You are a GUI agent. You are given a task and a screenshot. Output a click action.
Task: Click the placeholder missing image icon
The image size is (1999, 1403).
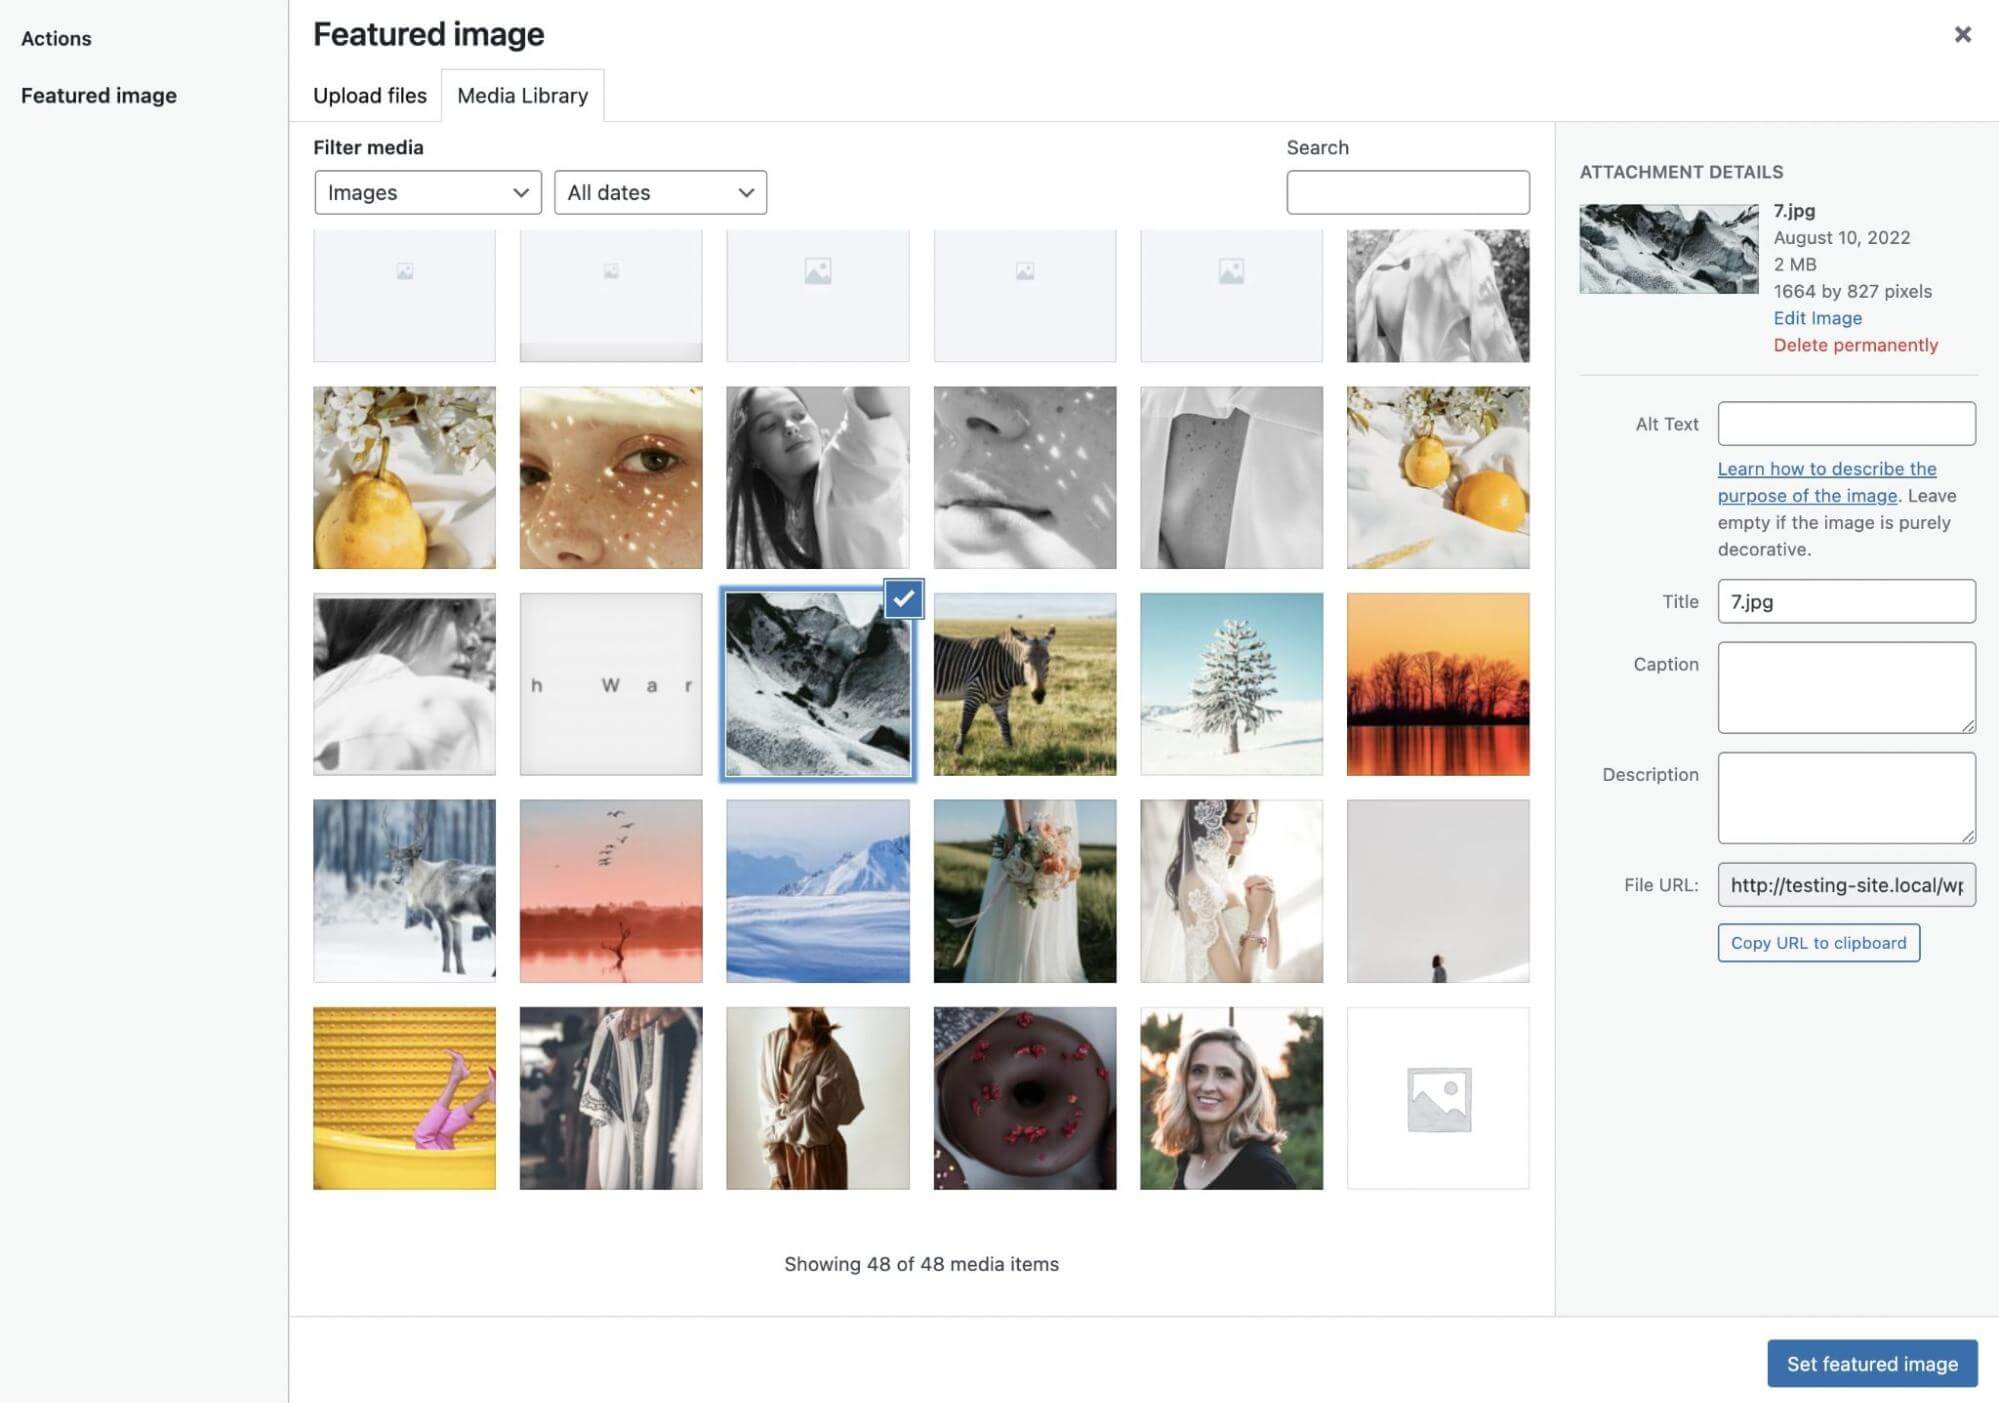pos(1438,1098)
